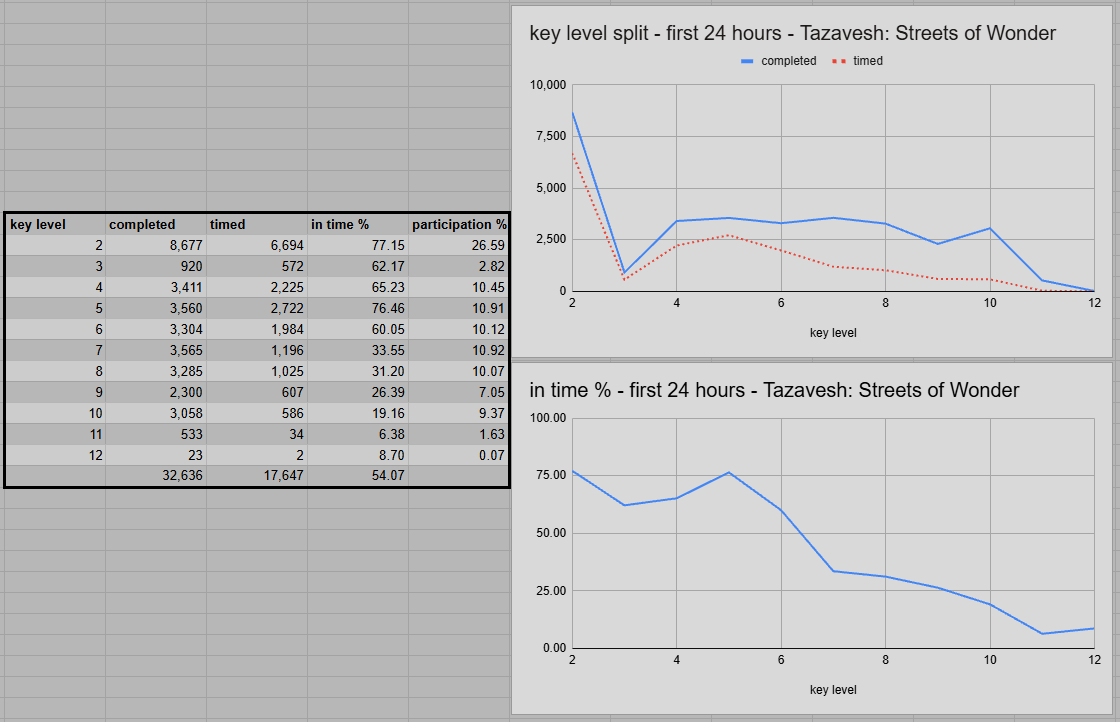Select completed value 533 cell

point(156,434)
